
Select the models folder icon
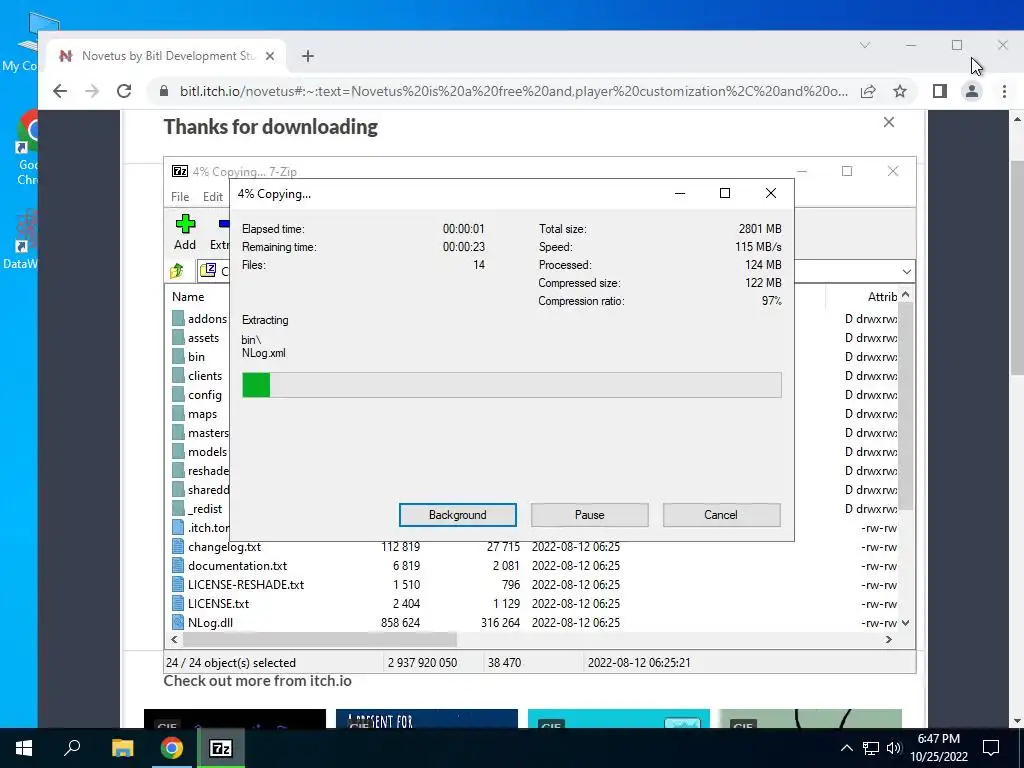tap(178, 451)
